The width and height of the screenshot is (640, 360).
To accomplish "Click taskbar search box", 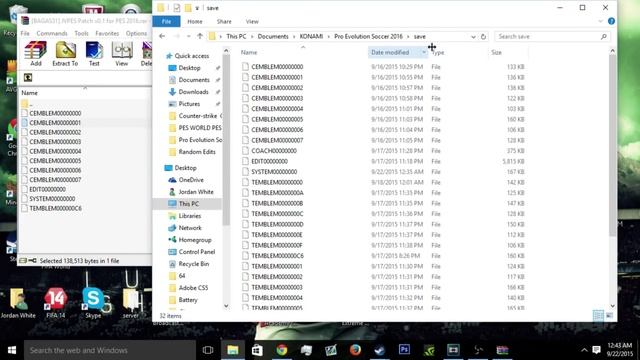I will click(x=110, y=350).
